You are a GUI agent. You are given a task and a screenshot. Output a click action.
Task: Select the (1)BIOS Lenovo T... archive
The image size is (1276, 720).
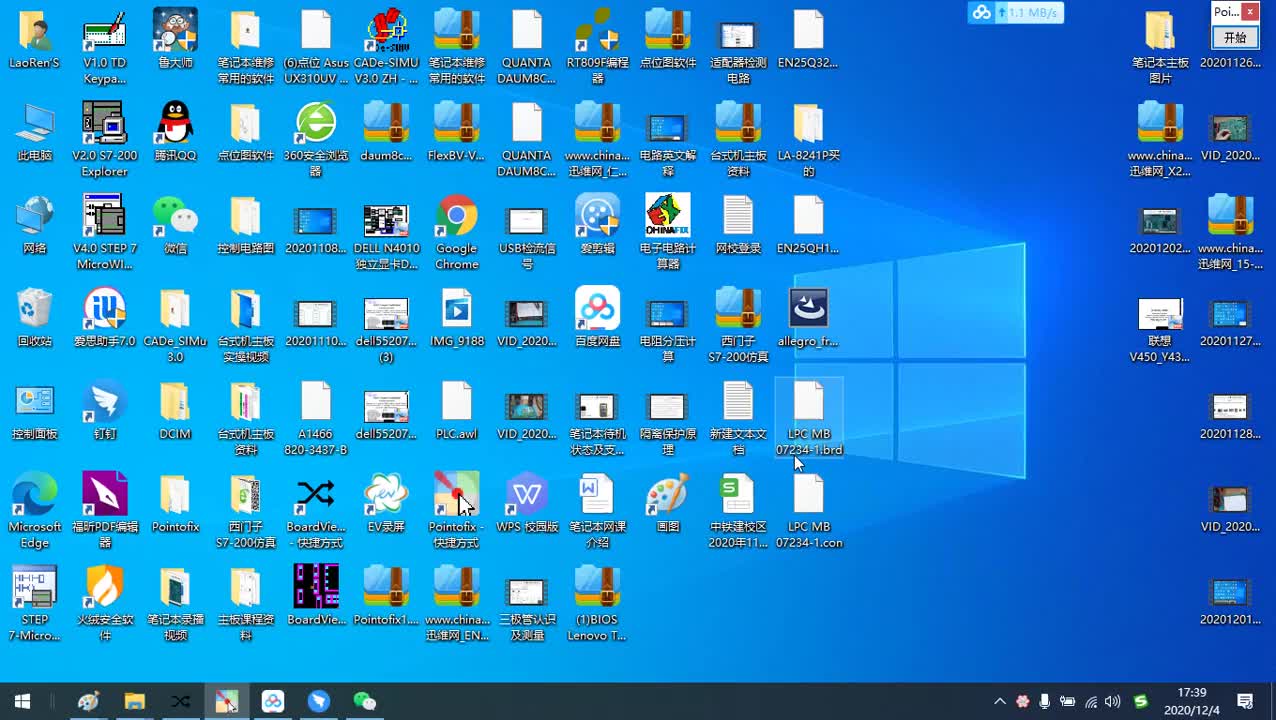pos(598,605)
